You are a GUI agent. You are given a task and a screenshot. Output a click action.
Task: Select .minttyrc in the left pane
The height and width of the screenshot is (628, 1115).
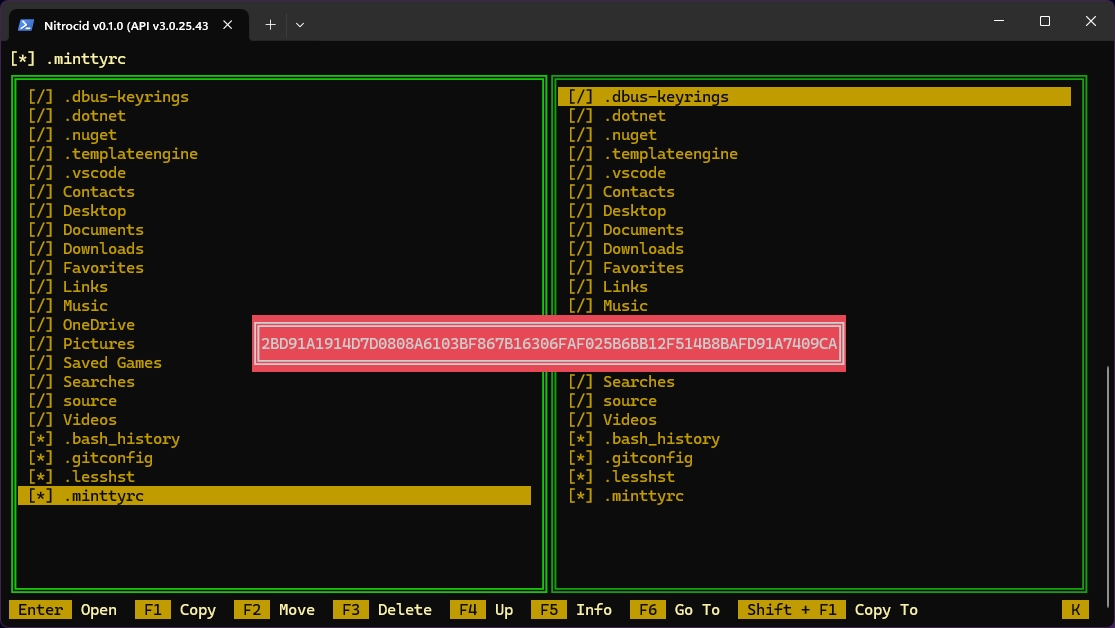pyautogui.click(x=103, y=496)
